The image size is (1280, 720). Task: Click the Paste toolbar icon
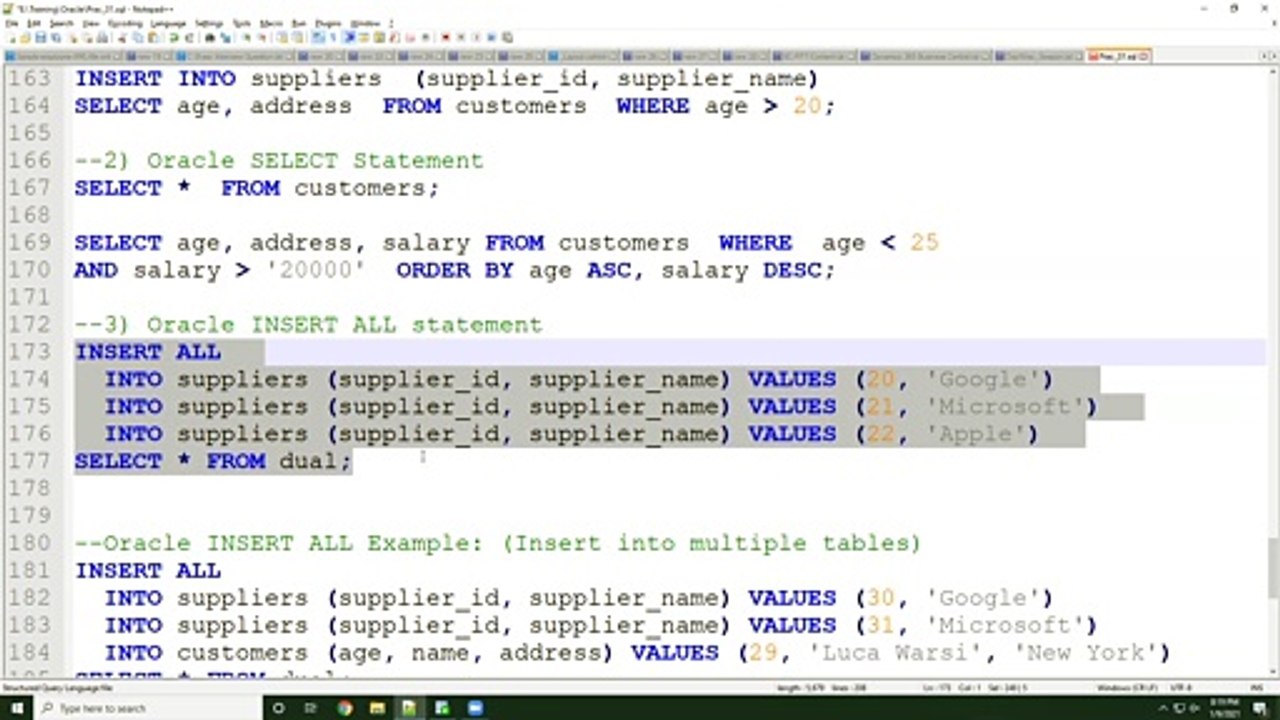153,37
